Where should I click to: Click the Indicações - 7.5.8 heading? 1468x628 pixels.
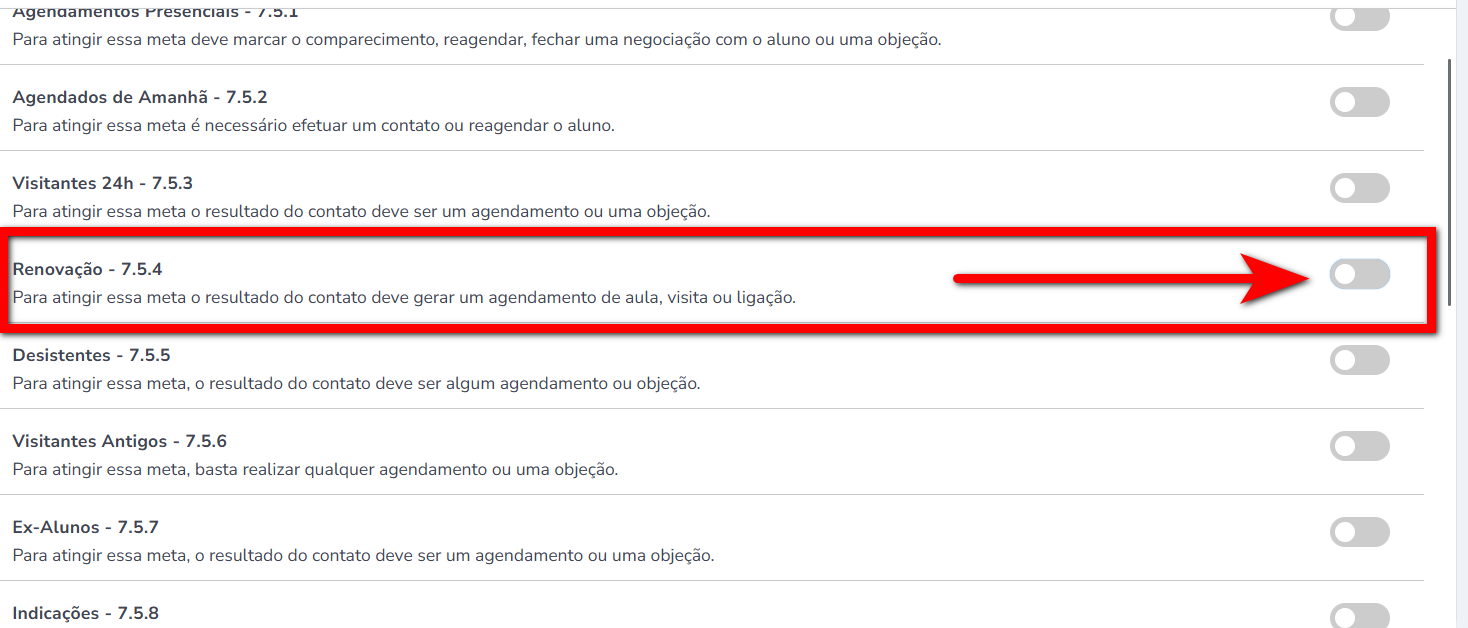(85, 613)
